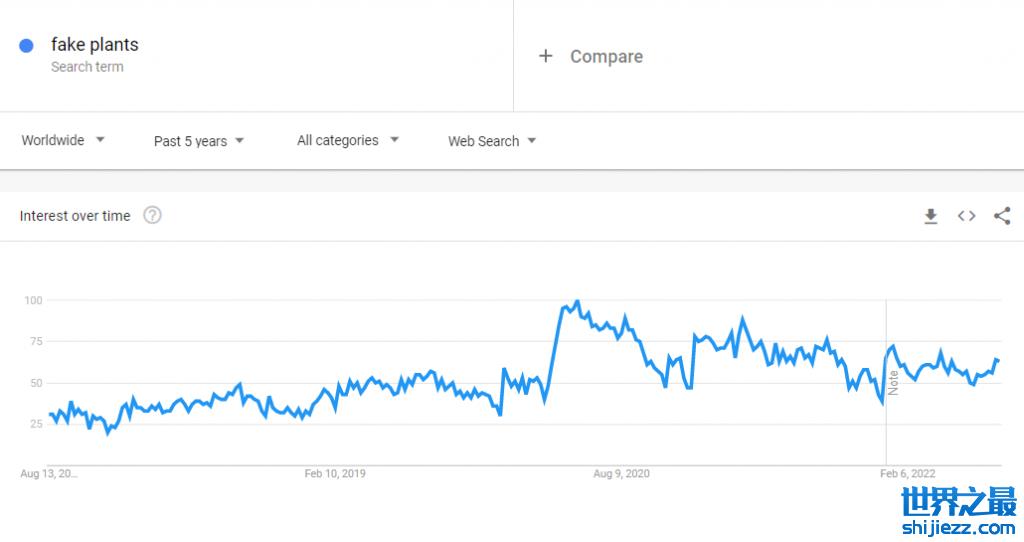1024x542 pixels.
Task: Download the interest over time data
Action: (931, 216)
